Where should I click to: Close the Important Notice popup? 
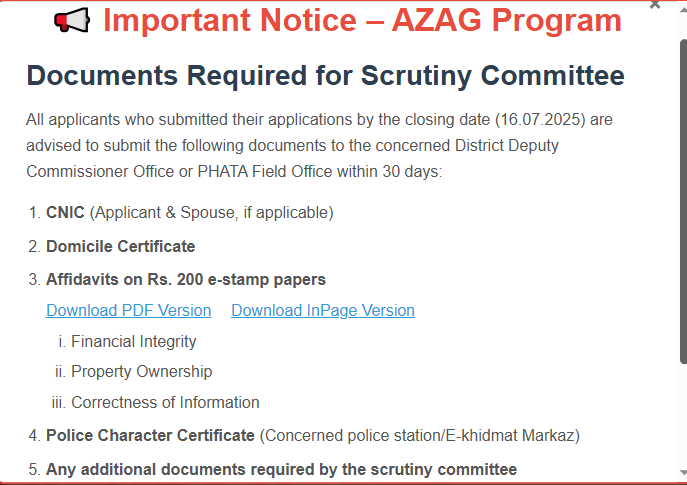point(655,5)
